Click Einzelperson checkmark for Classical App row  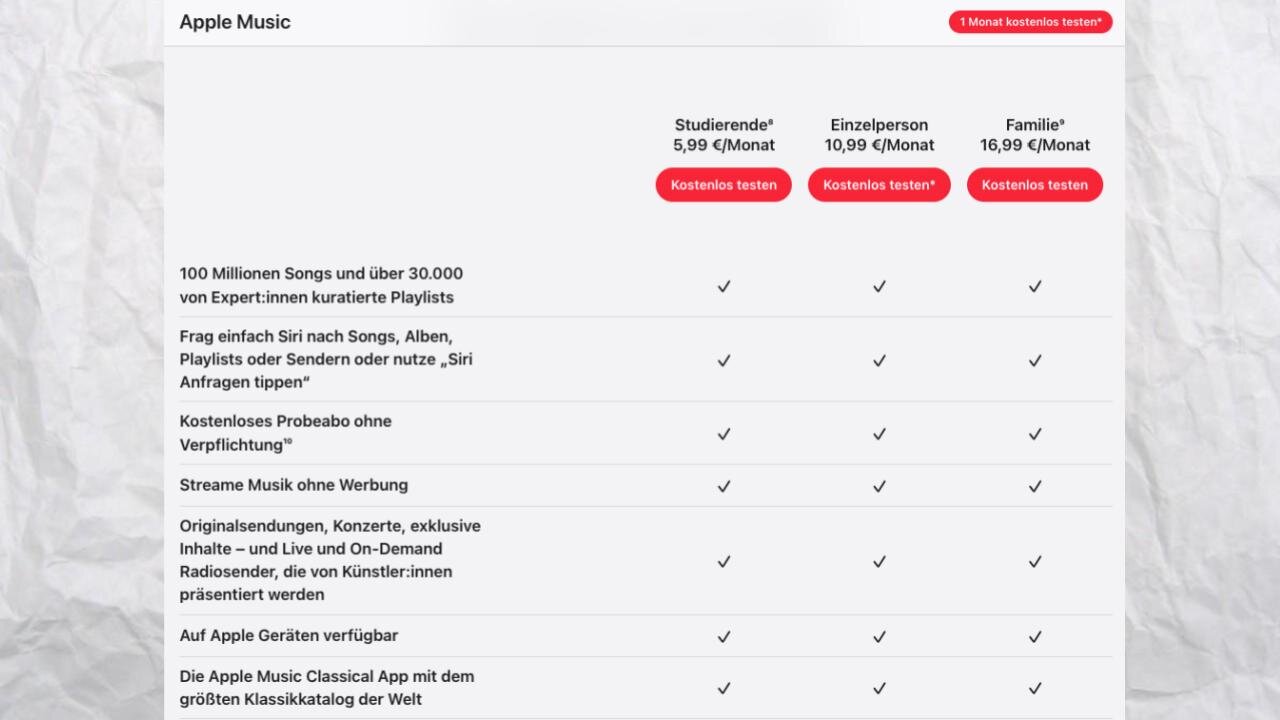point(879,688)
